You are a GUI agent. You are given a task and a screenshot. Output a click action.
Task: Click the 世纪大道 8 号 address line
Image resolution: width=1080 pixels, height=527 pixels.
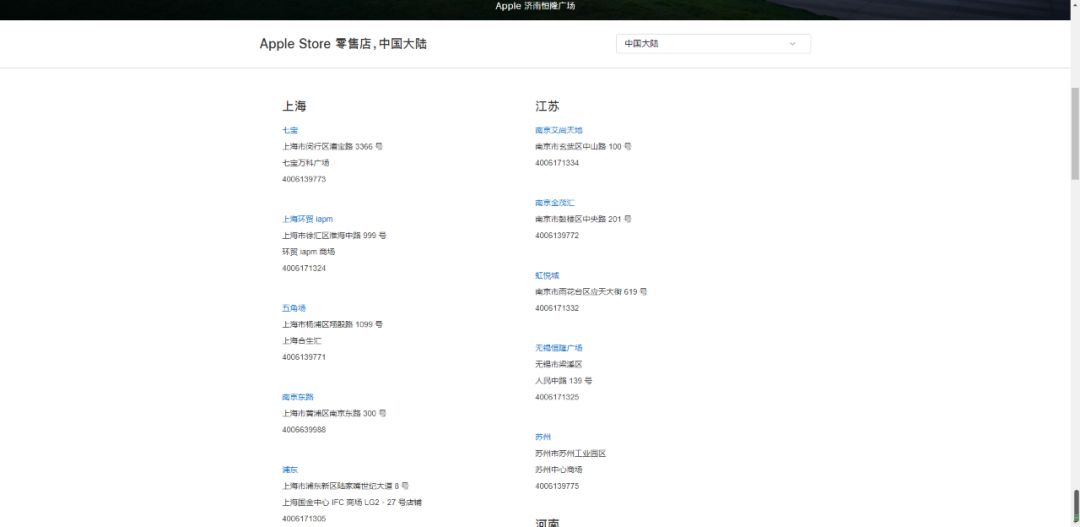tap(345, 486)
